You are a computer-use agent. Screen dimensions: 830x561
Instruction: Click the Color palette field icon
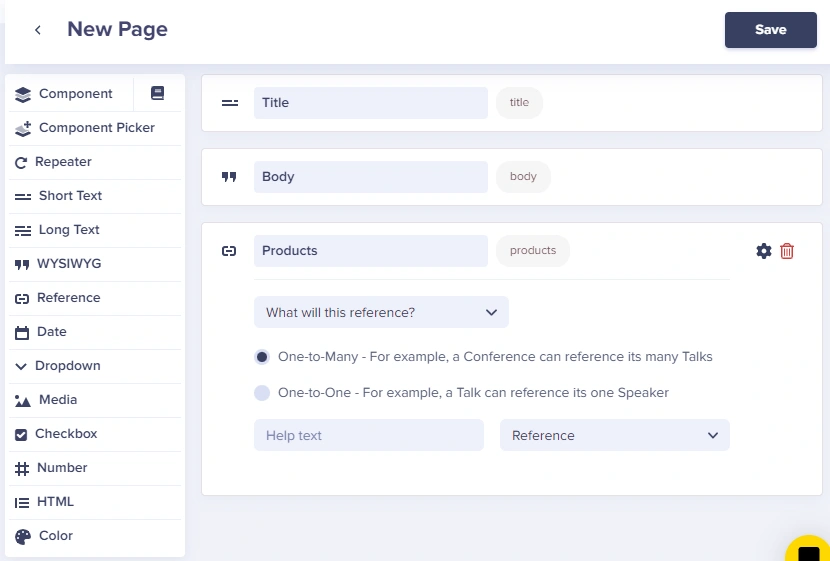pyautogui.click(x=23, y=537)
